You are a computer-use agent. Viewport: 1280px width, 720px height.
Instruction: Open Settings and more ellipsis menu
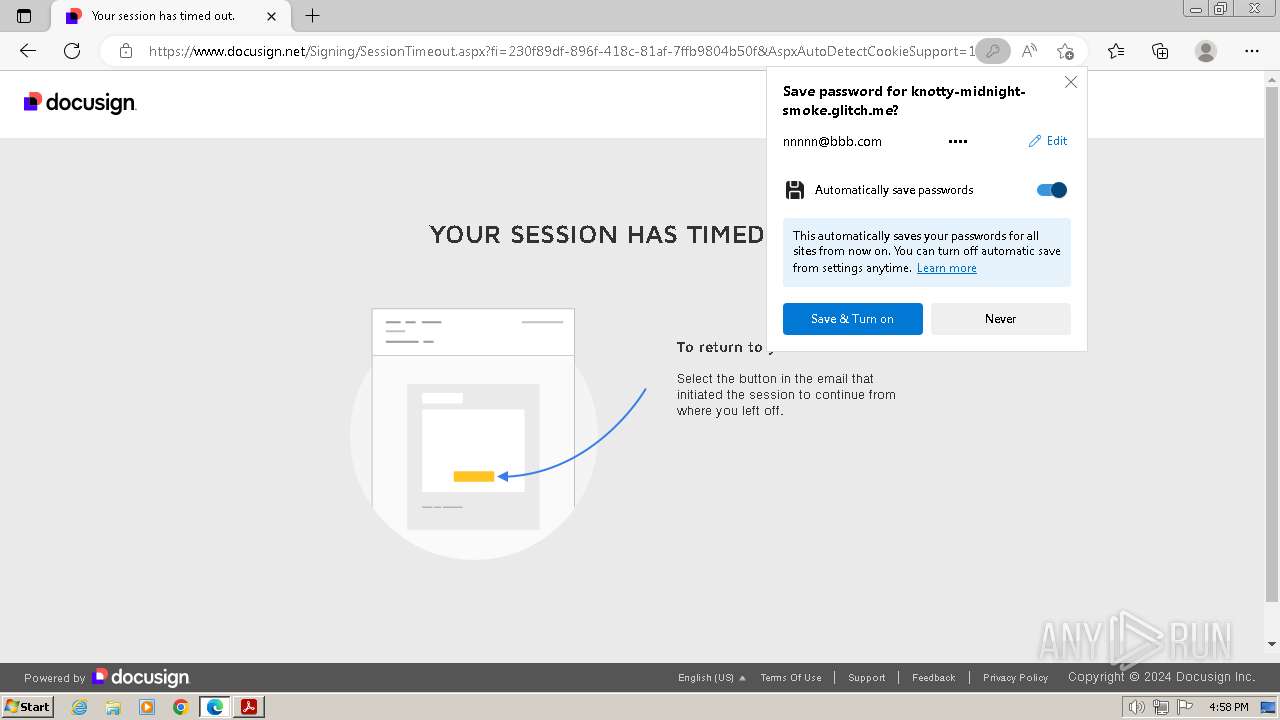pos(1252,51)
